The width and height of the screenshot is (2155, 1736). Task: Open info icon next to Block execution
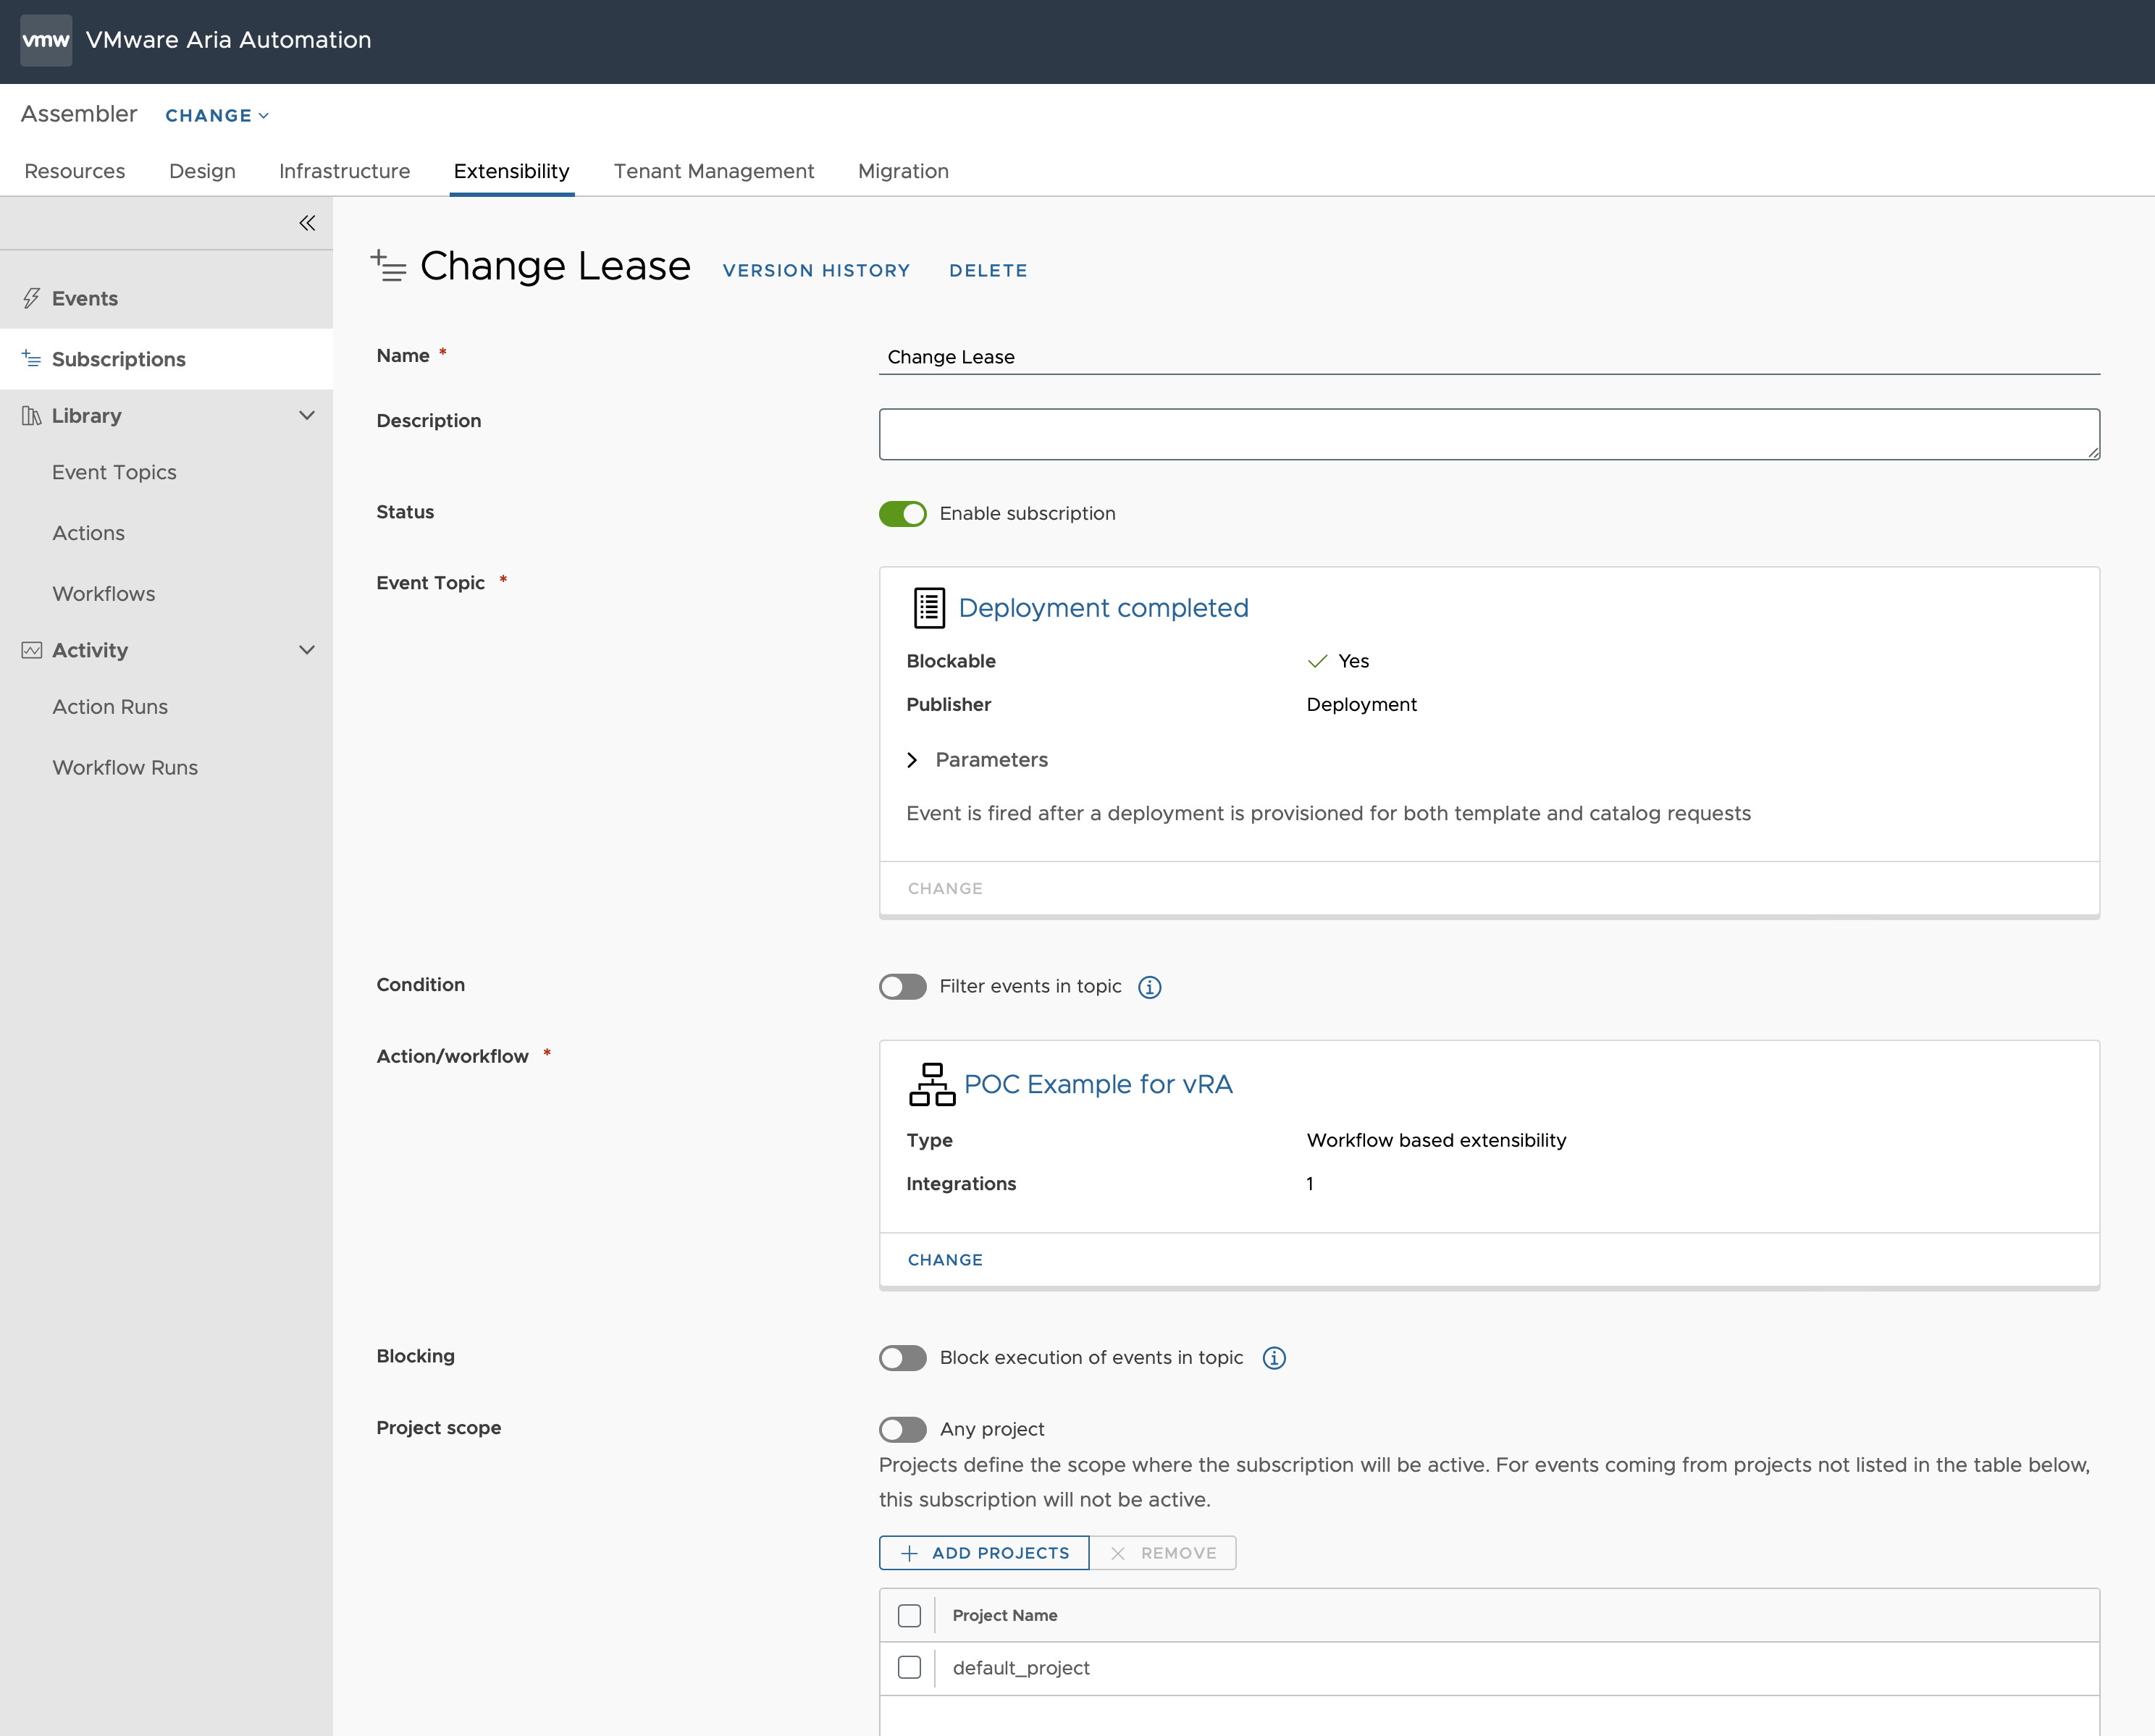coord(1274,1358)
